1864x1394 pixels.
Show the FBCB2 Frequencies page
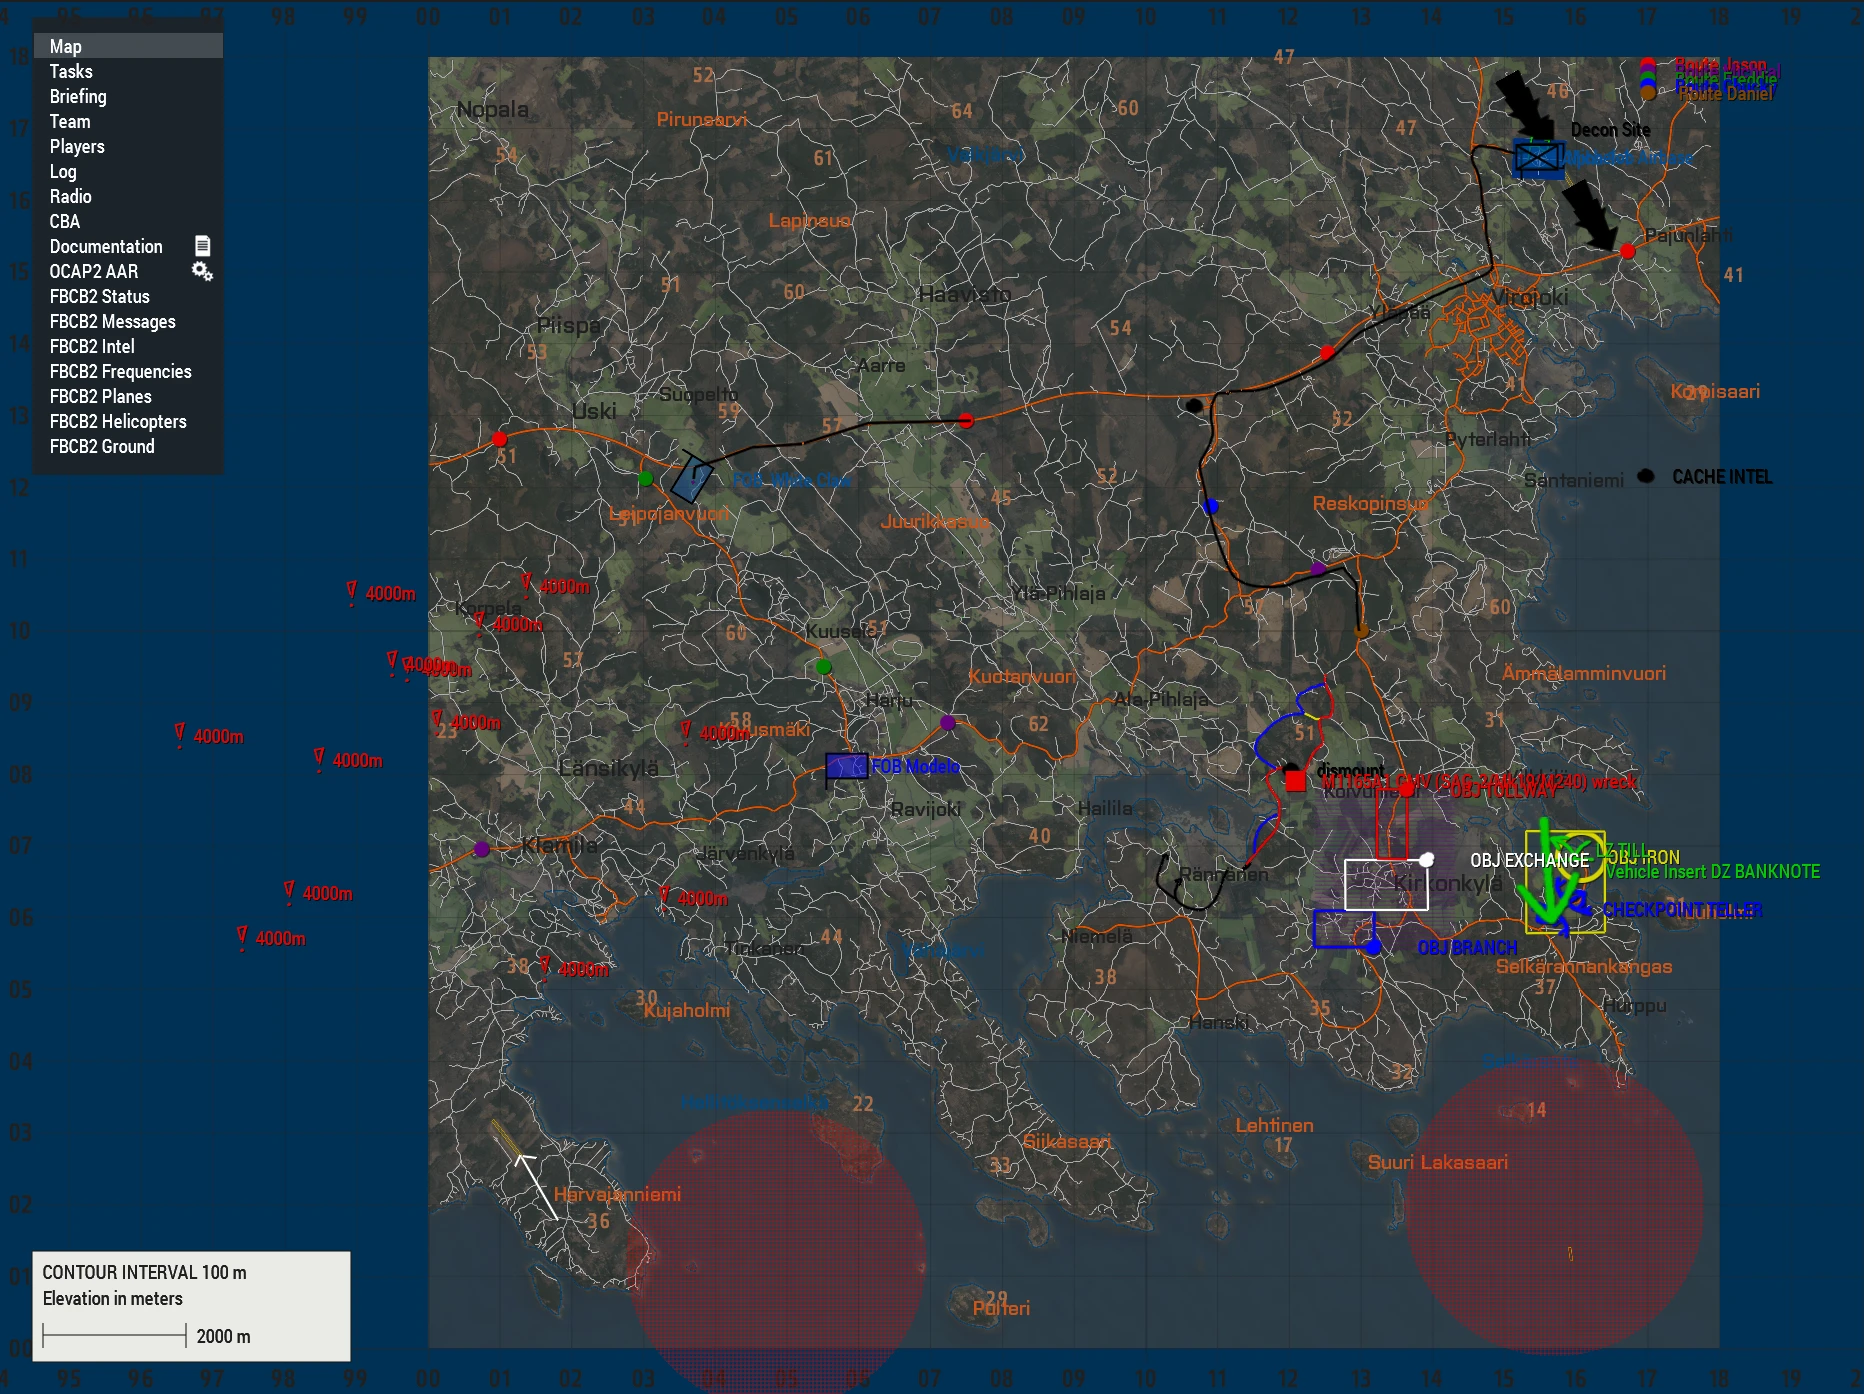point(120,371)
